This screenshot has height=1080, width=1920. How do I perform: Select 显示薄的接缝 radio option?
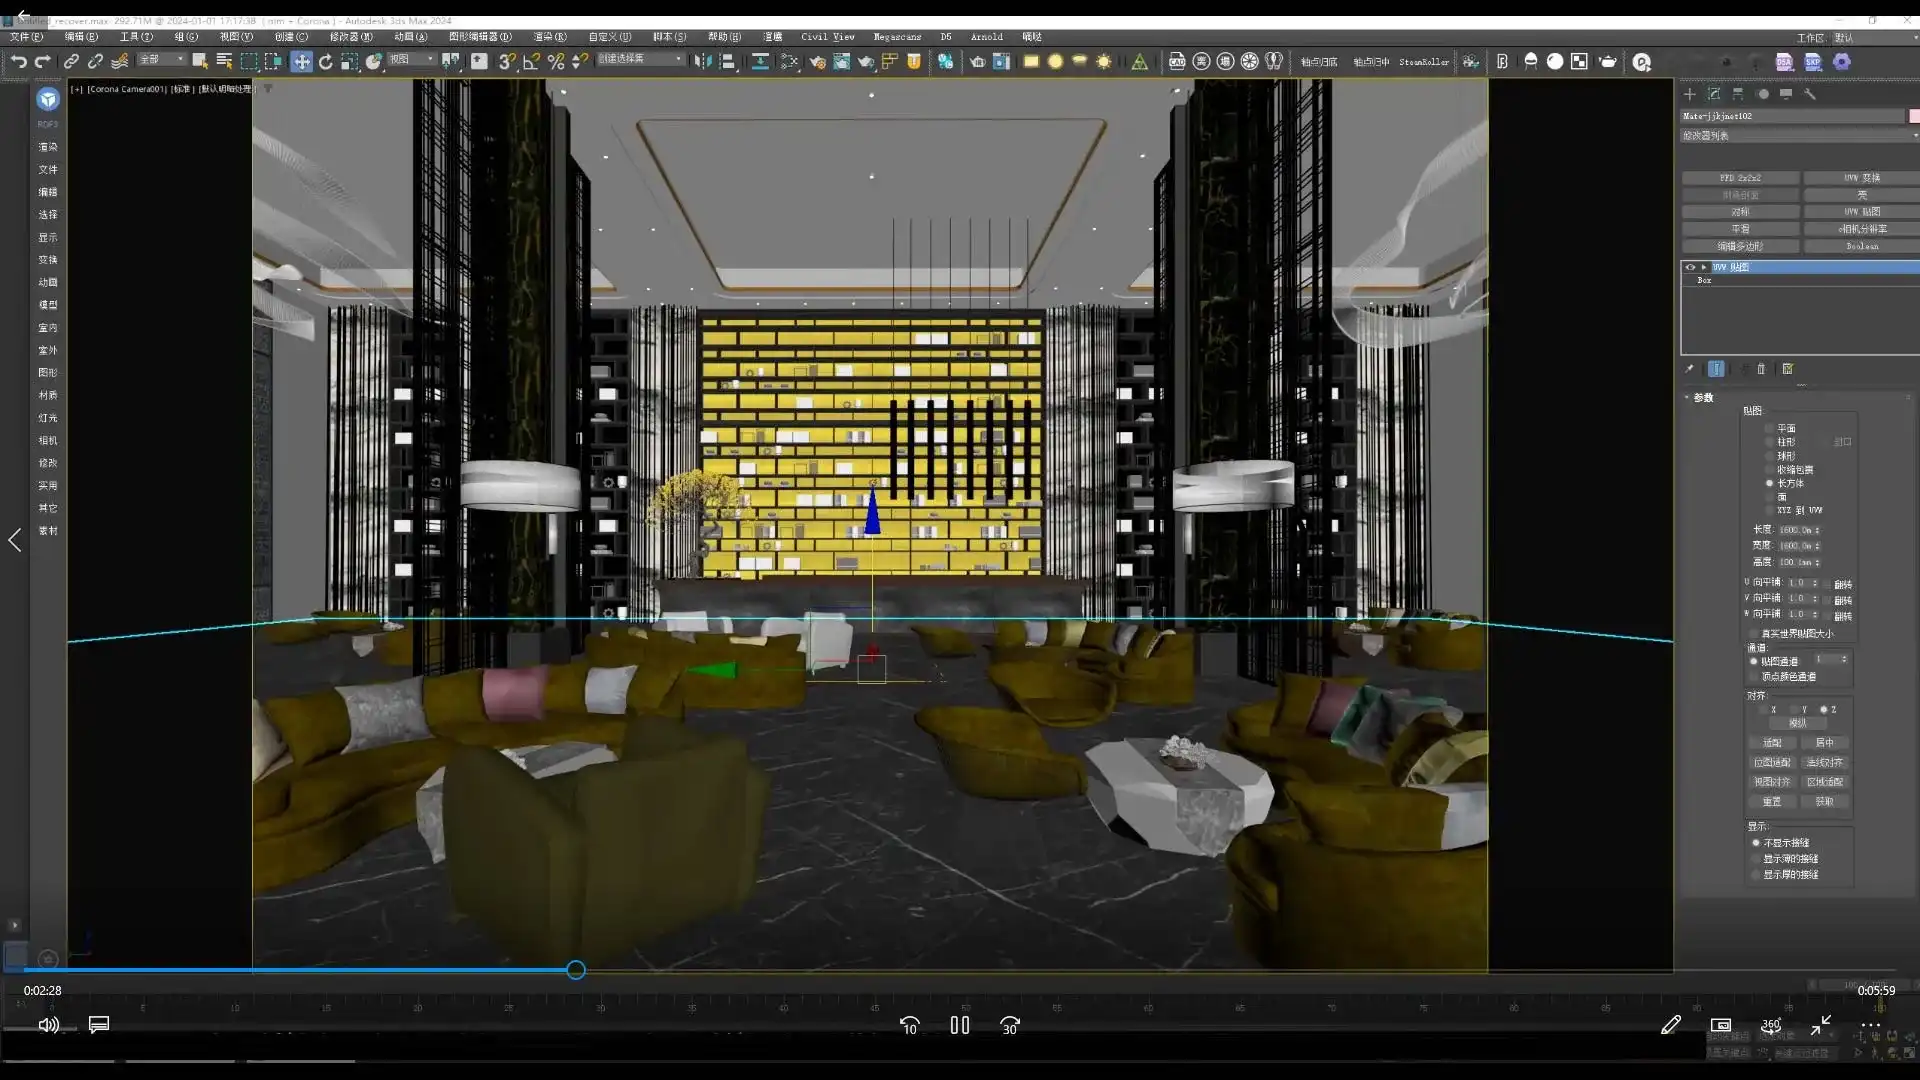pyautogui.click(x=1756, y=859)
